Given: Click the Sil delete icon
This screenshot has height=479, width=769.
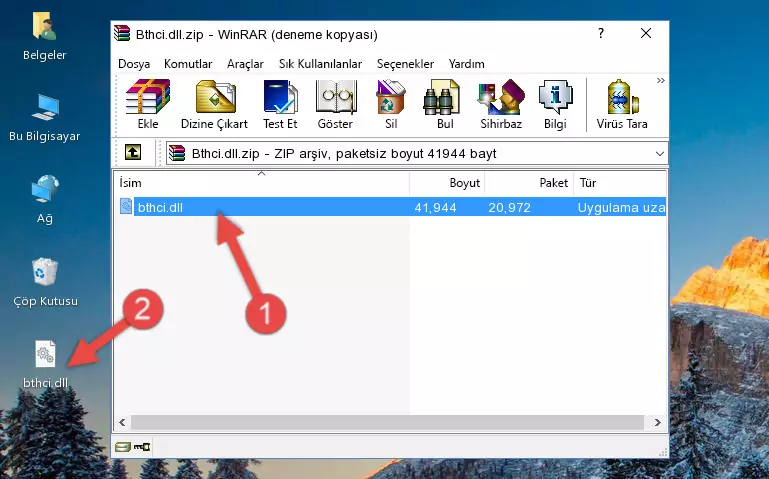Looking at the screenshot, I should coord(391,104).
